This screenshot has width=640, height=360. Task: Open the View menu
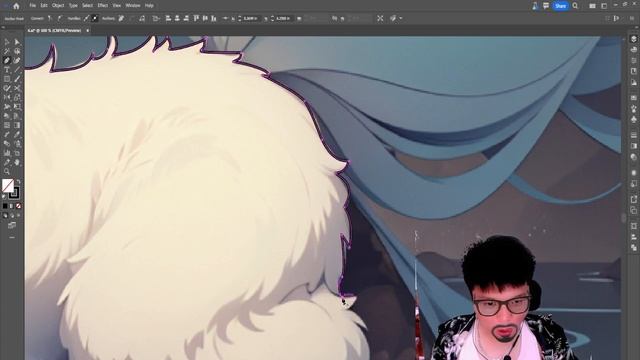116,6
